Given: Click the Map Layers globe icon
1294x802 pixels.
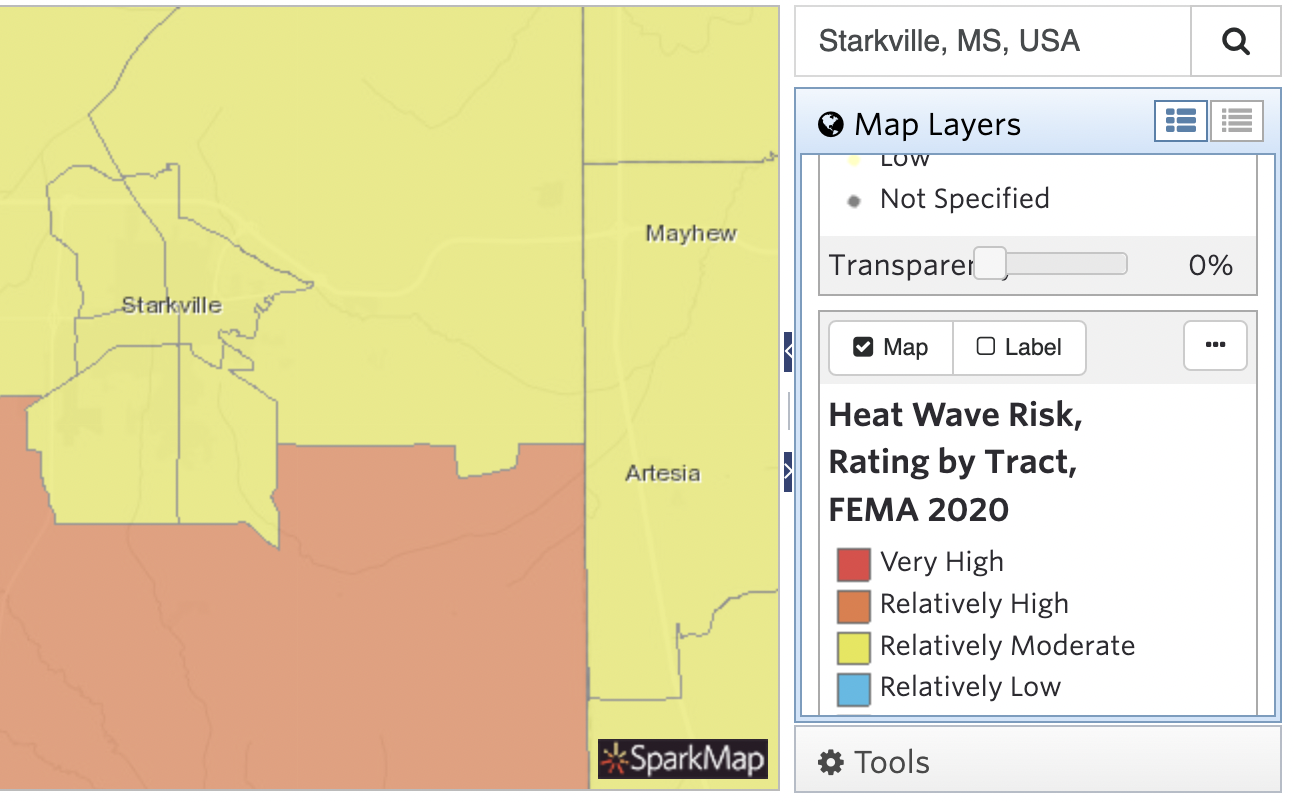Looking at the screenshot, I should [830, 124].
